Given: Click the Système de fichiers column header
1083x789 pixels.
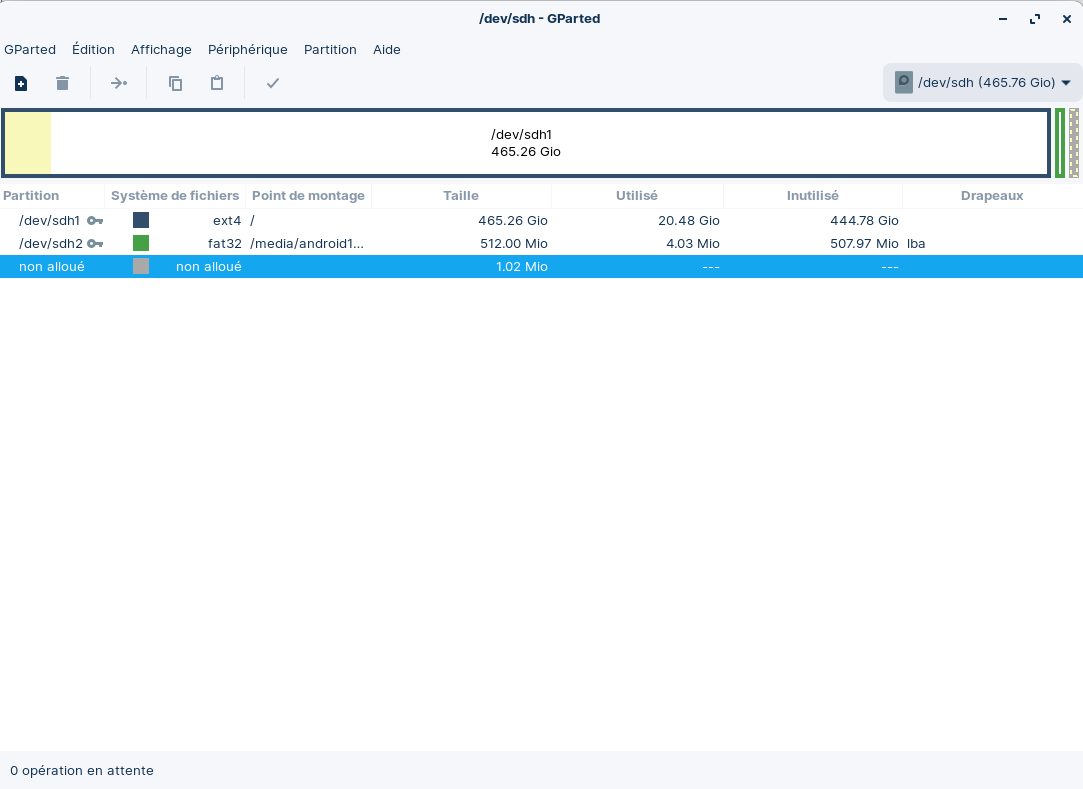Looking at the screenshot, I should (x=175, y=196).
